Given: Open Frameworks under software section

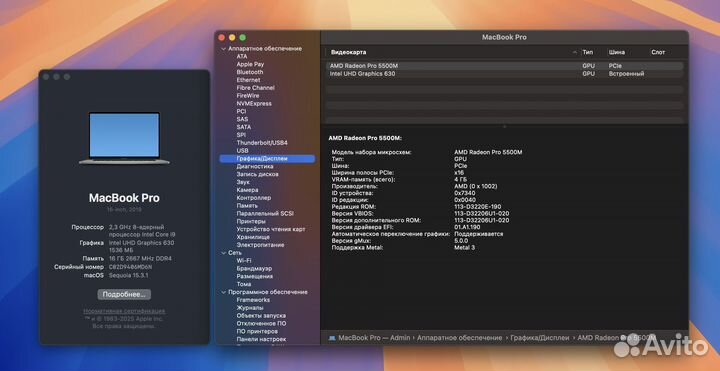Looking at the screenshot, I should [x=253, y=300].
